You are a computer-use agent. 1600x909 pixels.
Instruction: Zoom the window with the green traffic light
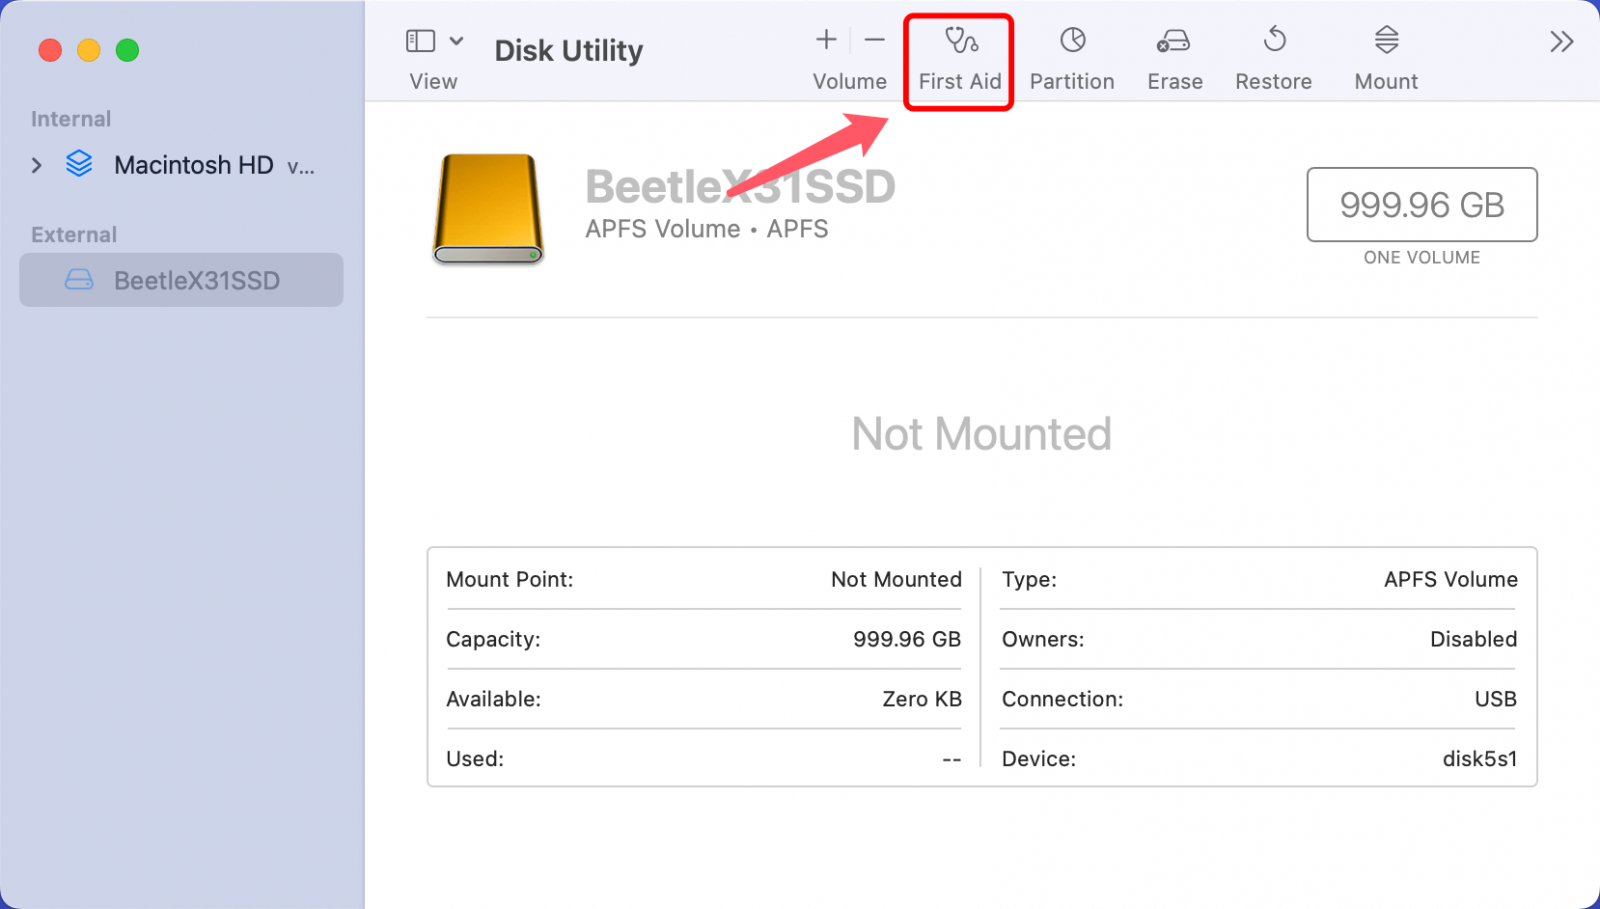127,50
